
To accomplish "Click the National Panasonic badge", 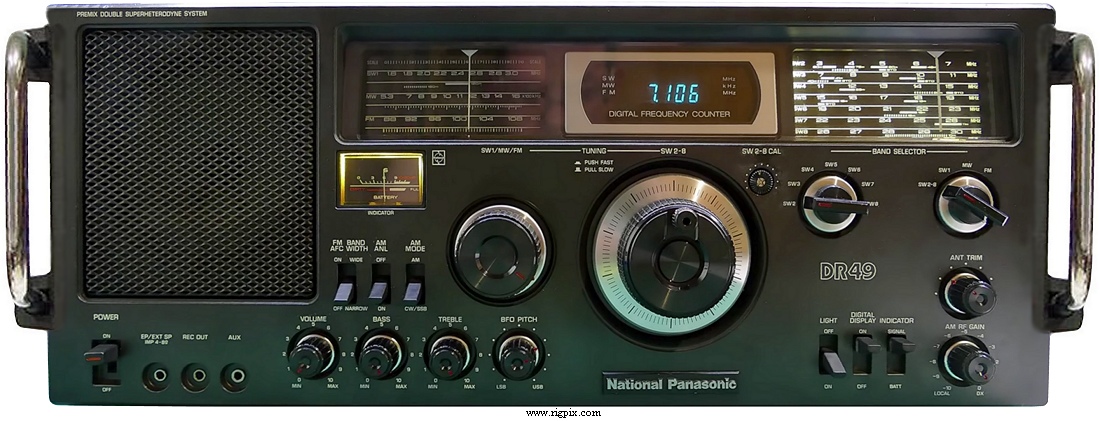I will (671, 384).
